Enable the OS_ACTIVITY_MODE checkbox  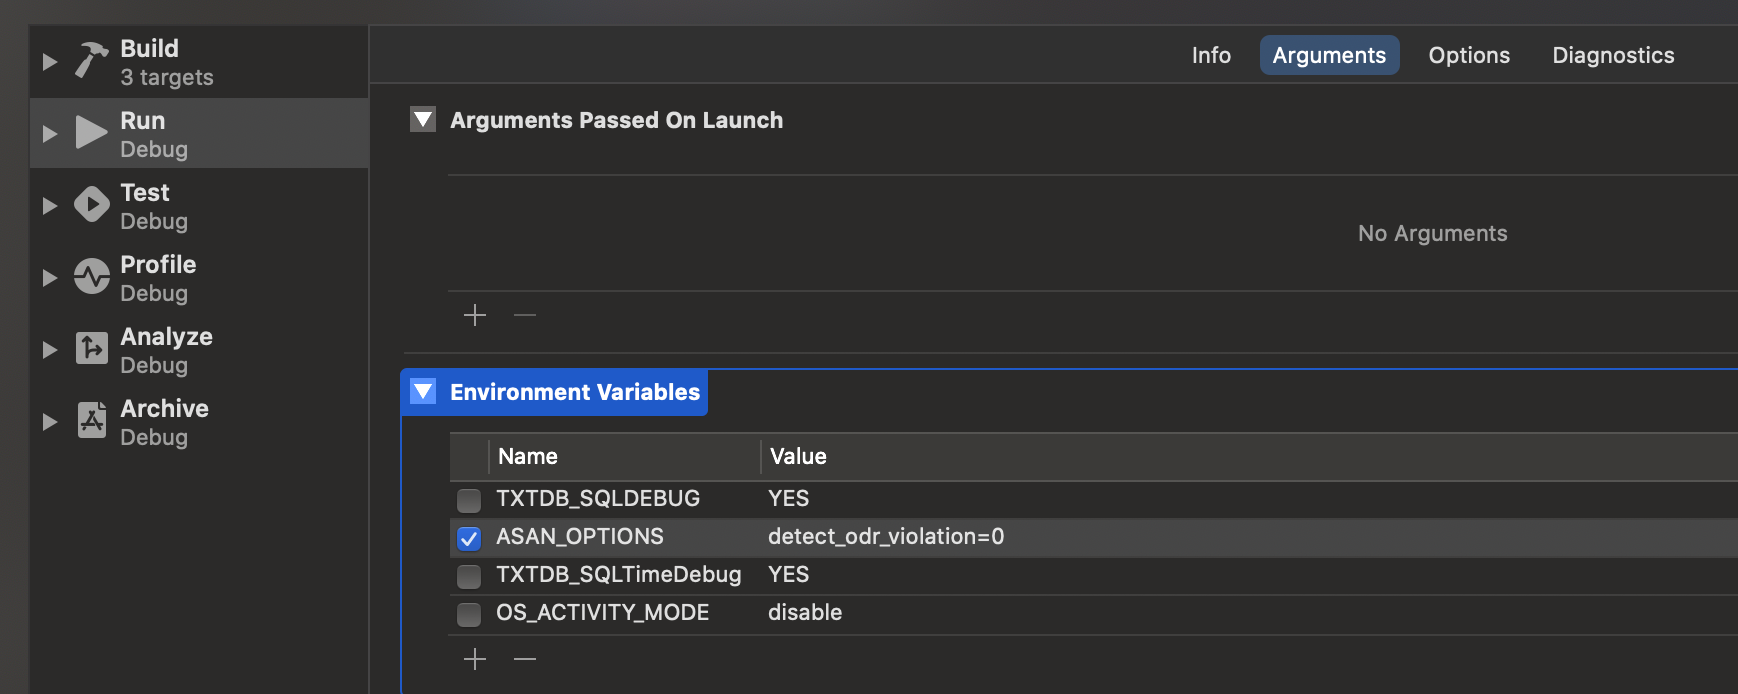(x=469, y=614)
